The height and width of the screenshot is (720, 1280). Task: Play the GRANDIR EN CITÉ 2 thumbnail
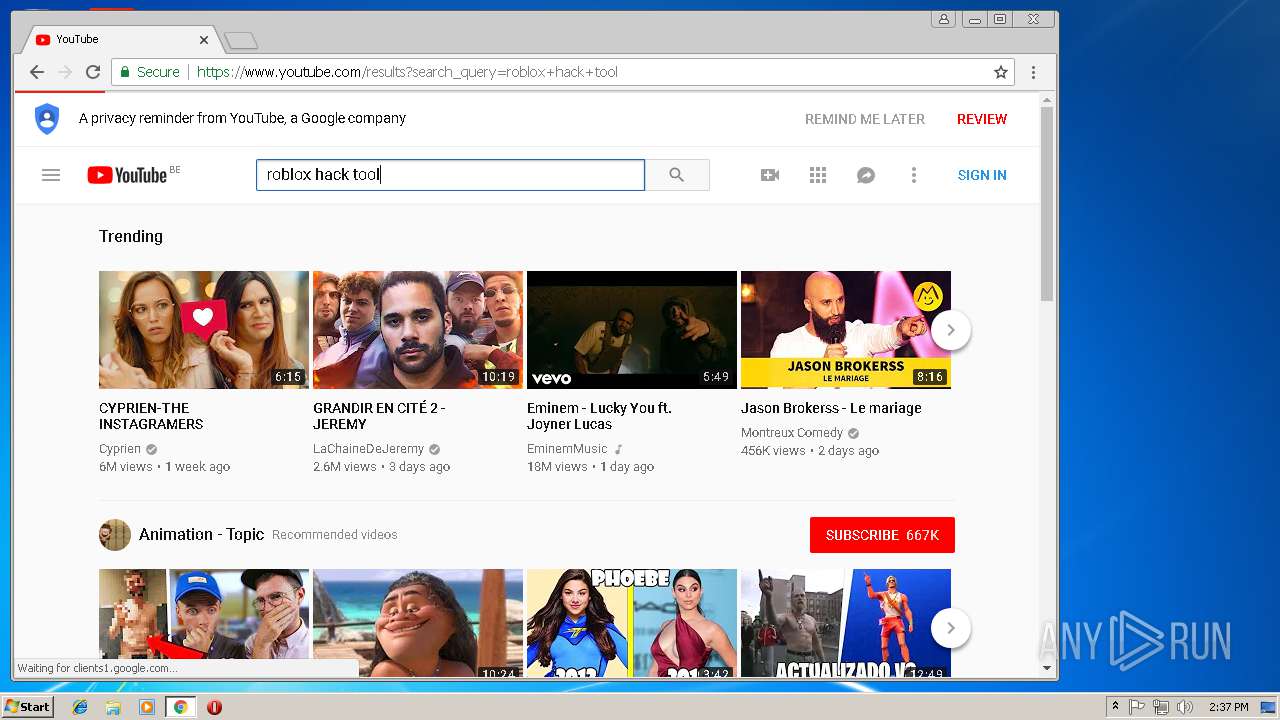(x=418, y=330)
